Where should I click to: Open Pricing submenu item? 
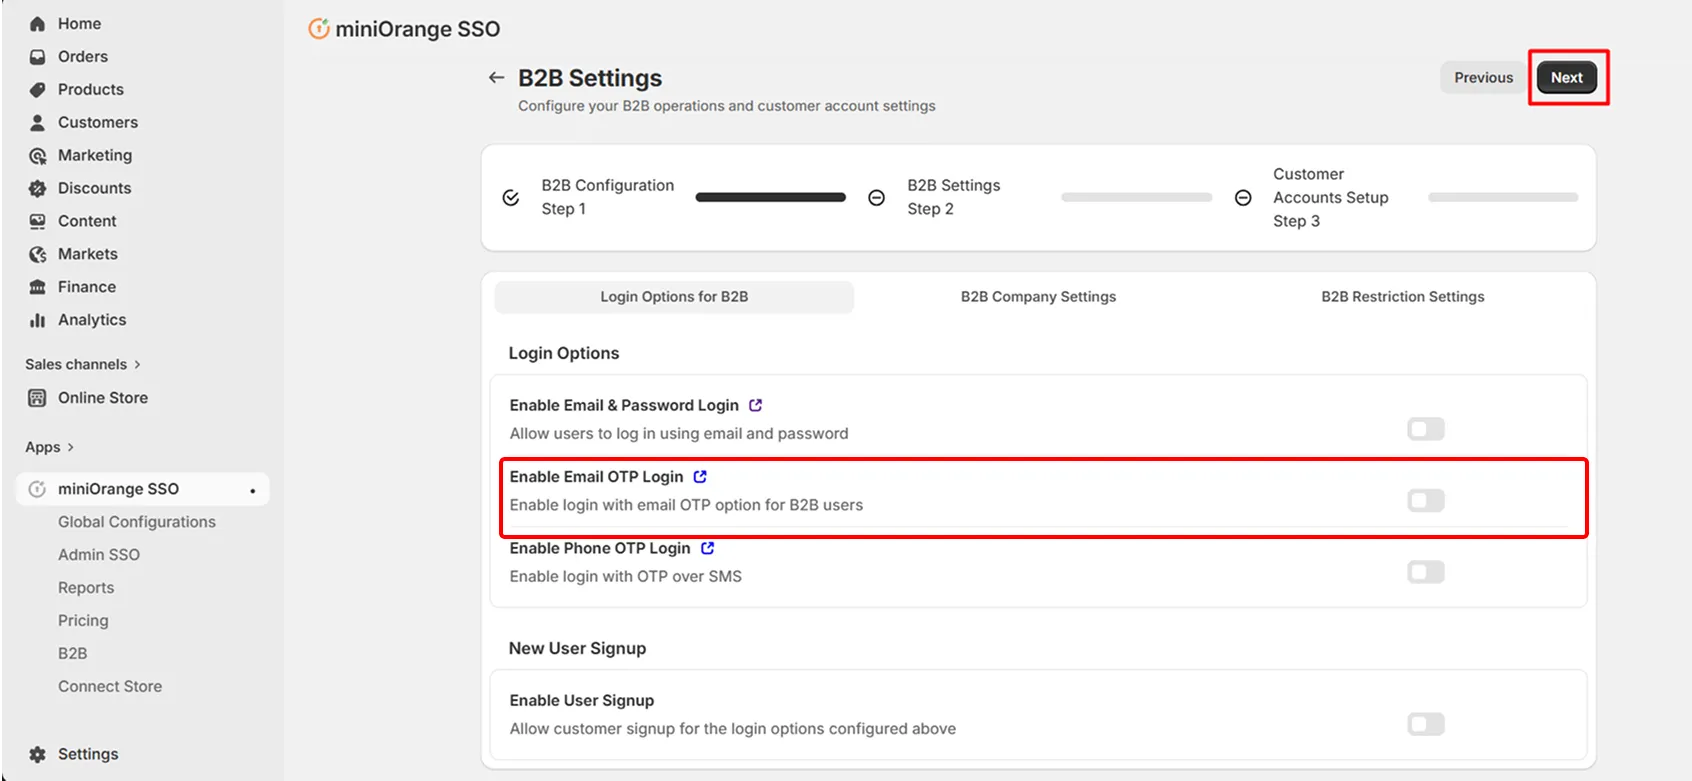(83, 621)
